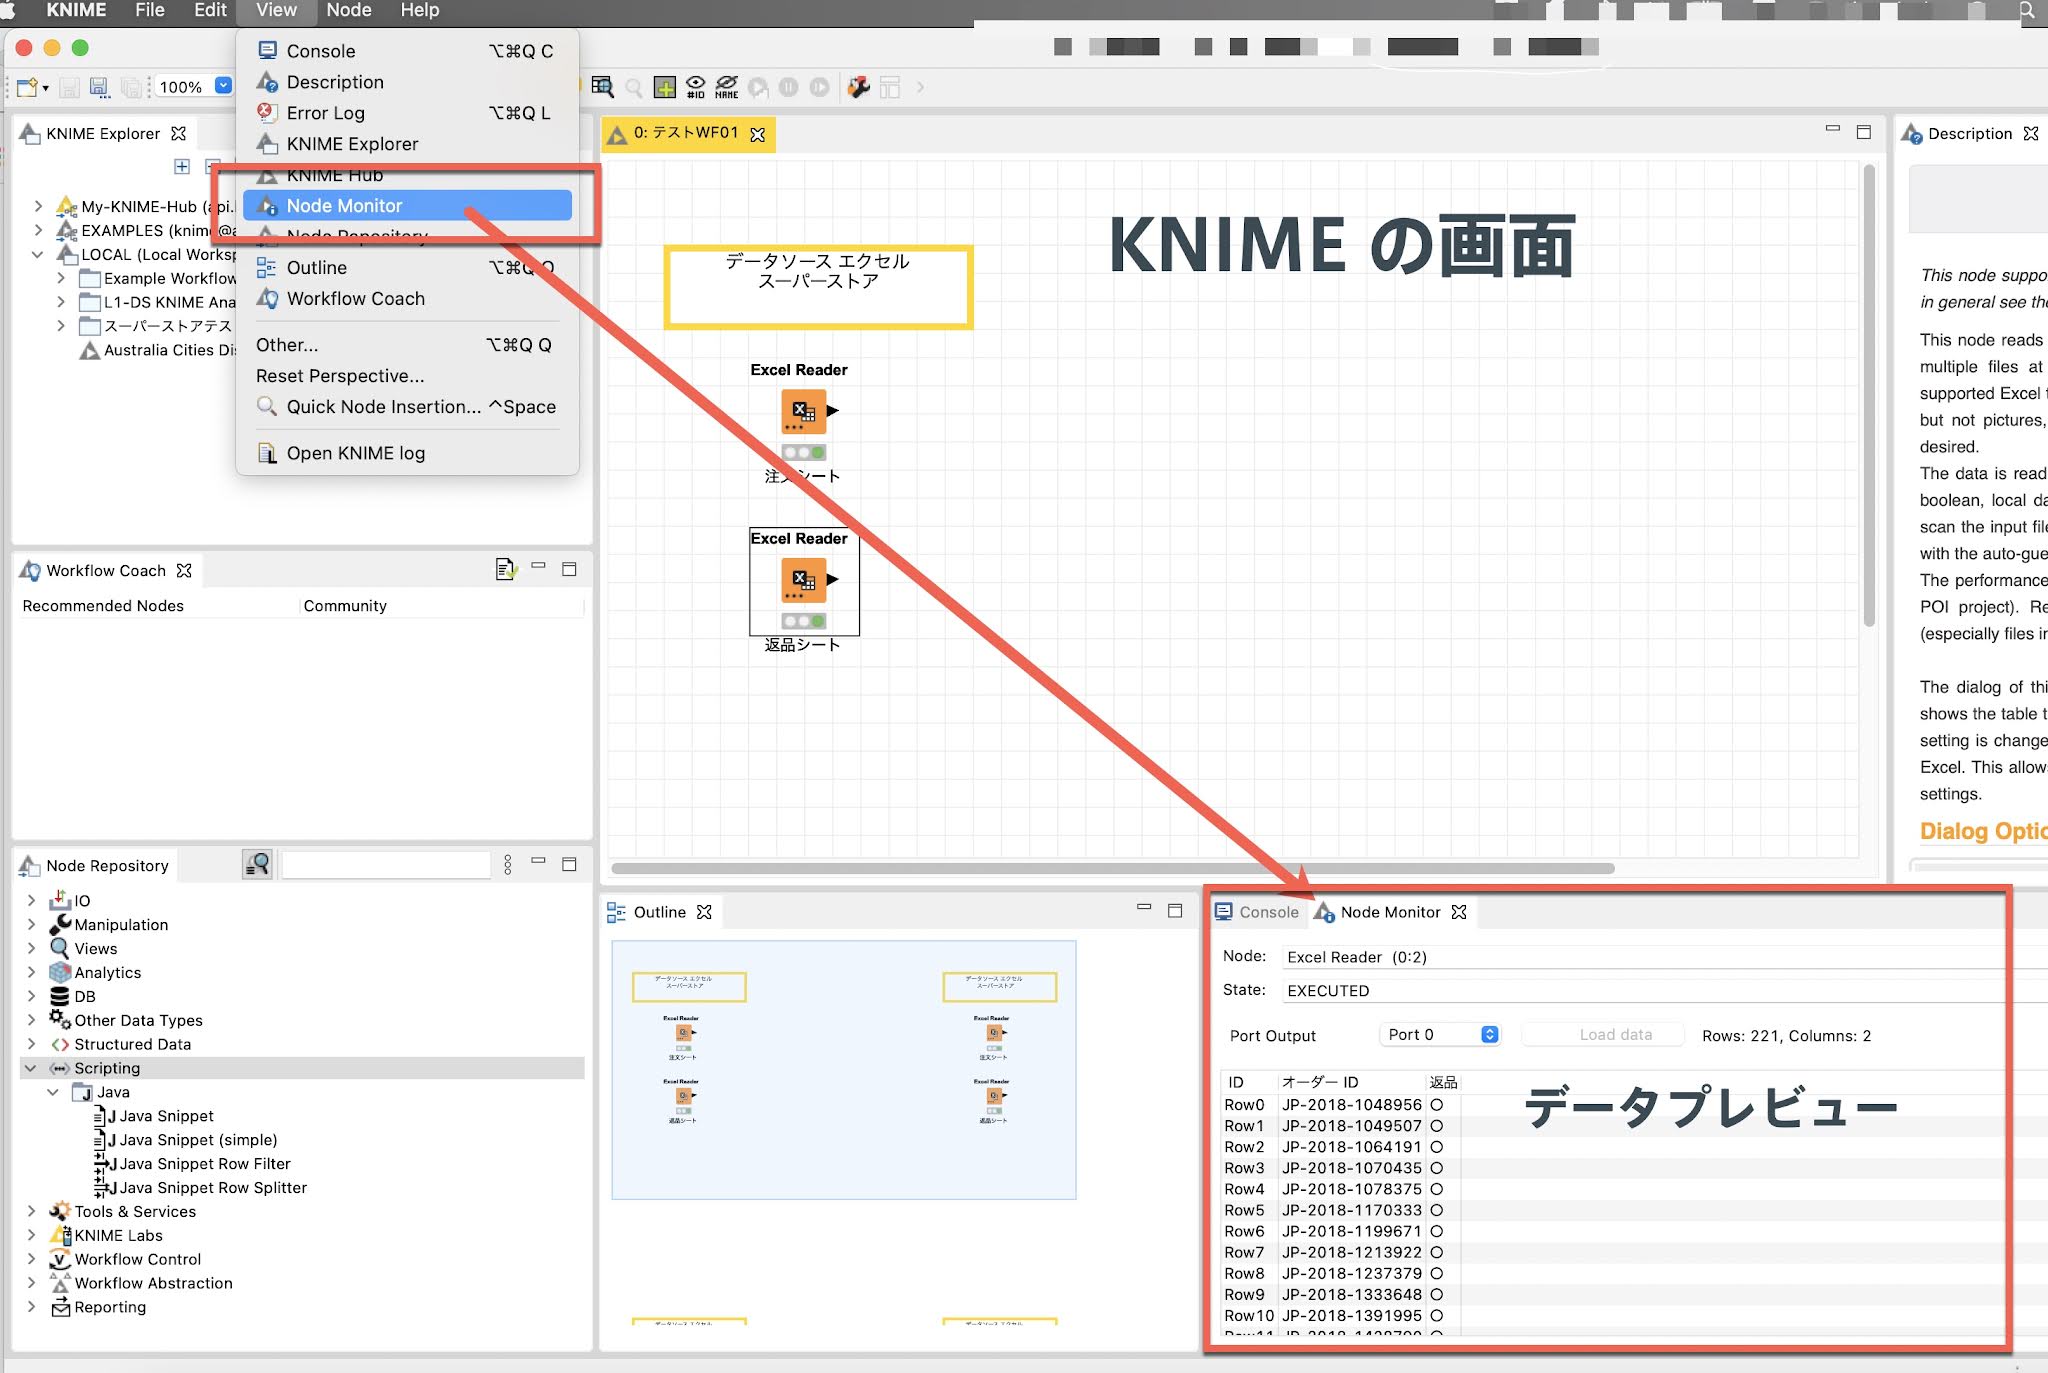Select Java Snippet Row Filter node
This screenshot has height=1373, width=2048.
(x=204, y=1164)
